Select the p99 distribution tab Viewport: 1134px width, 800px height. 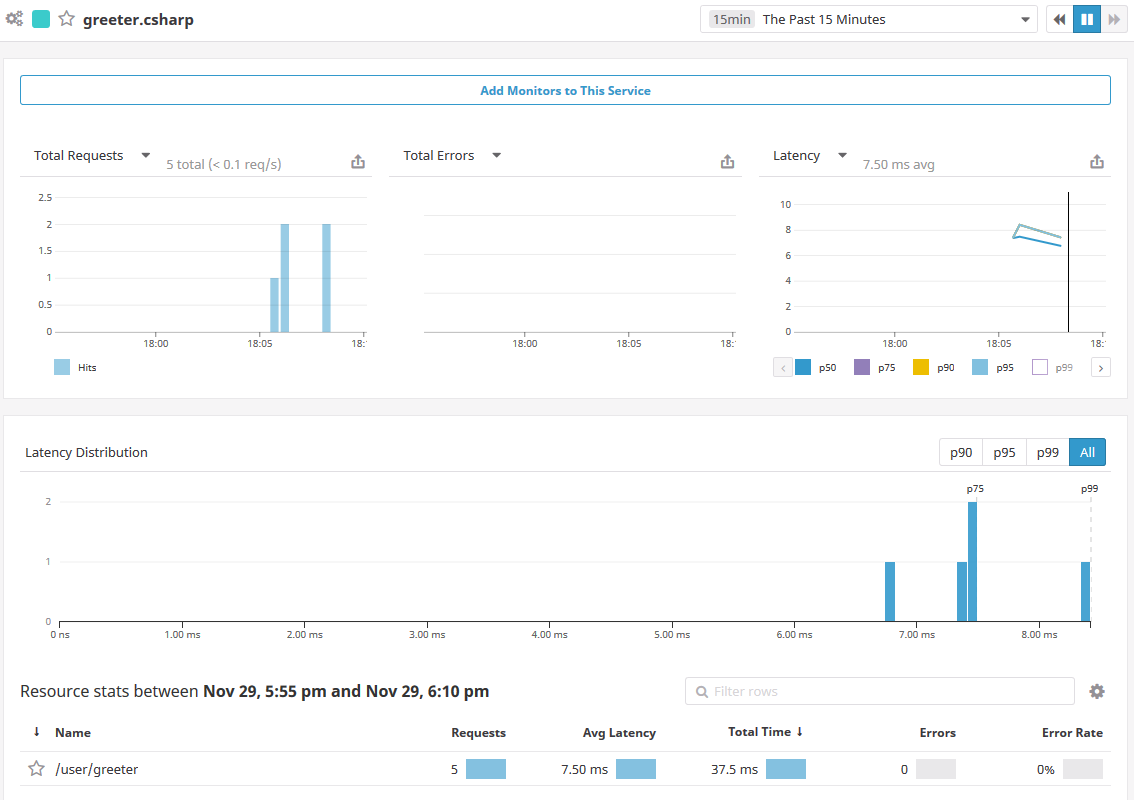click(1047, 452)
